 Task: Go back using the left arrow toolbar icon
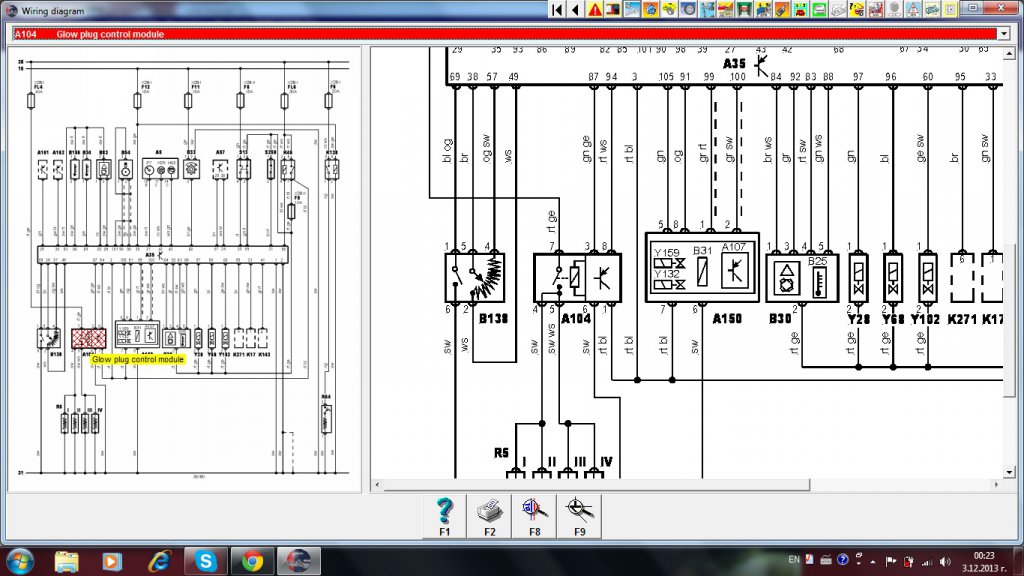(575, 10)
